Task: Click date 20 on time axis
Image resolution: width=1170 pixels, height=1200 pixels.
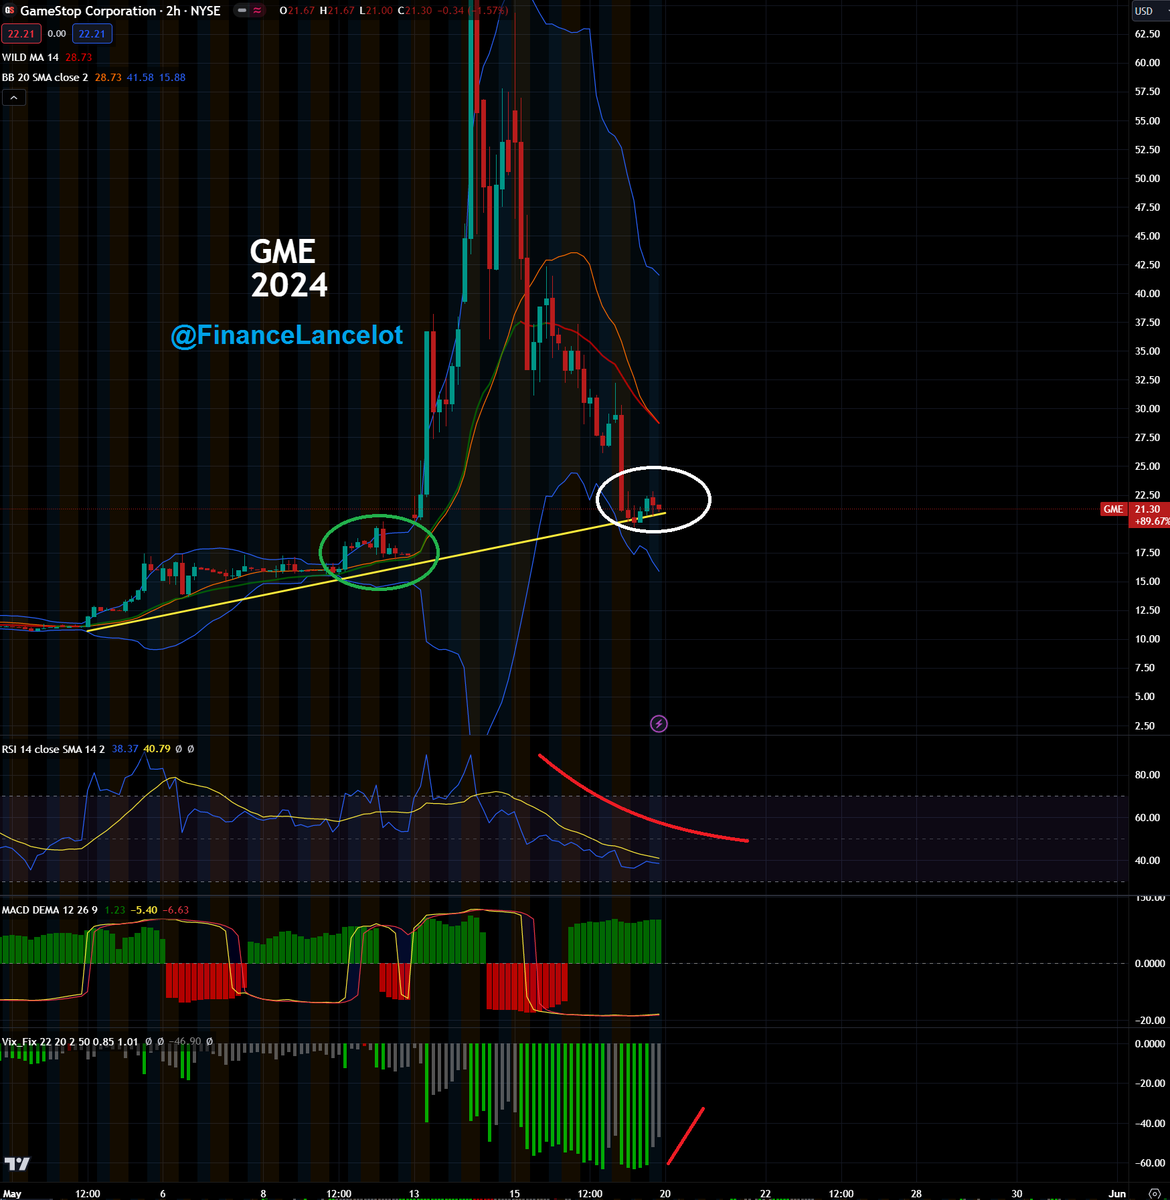Action: coord(665,1193)
